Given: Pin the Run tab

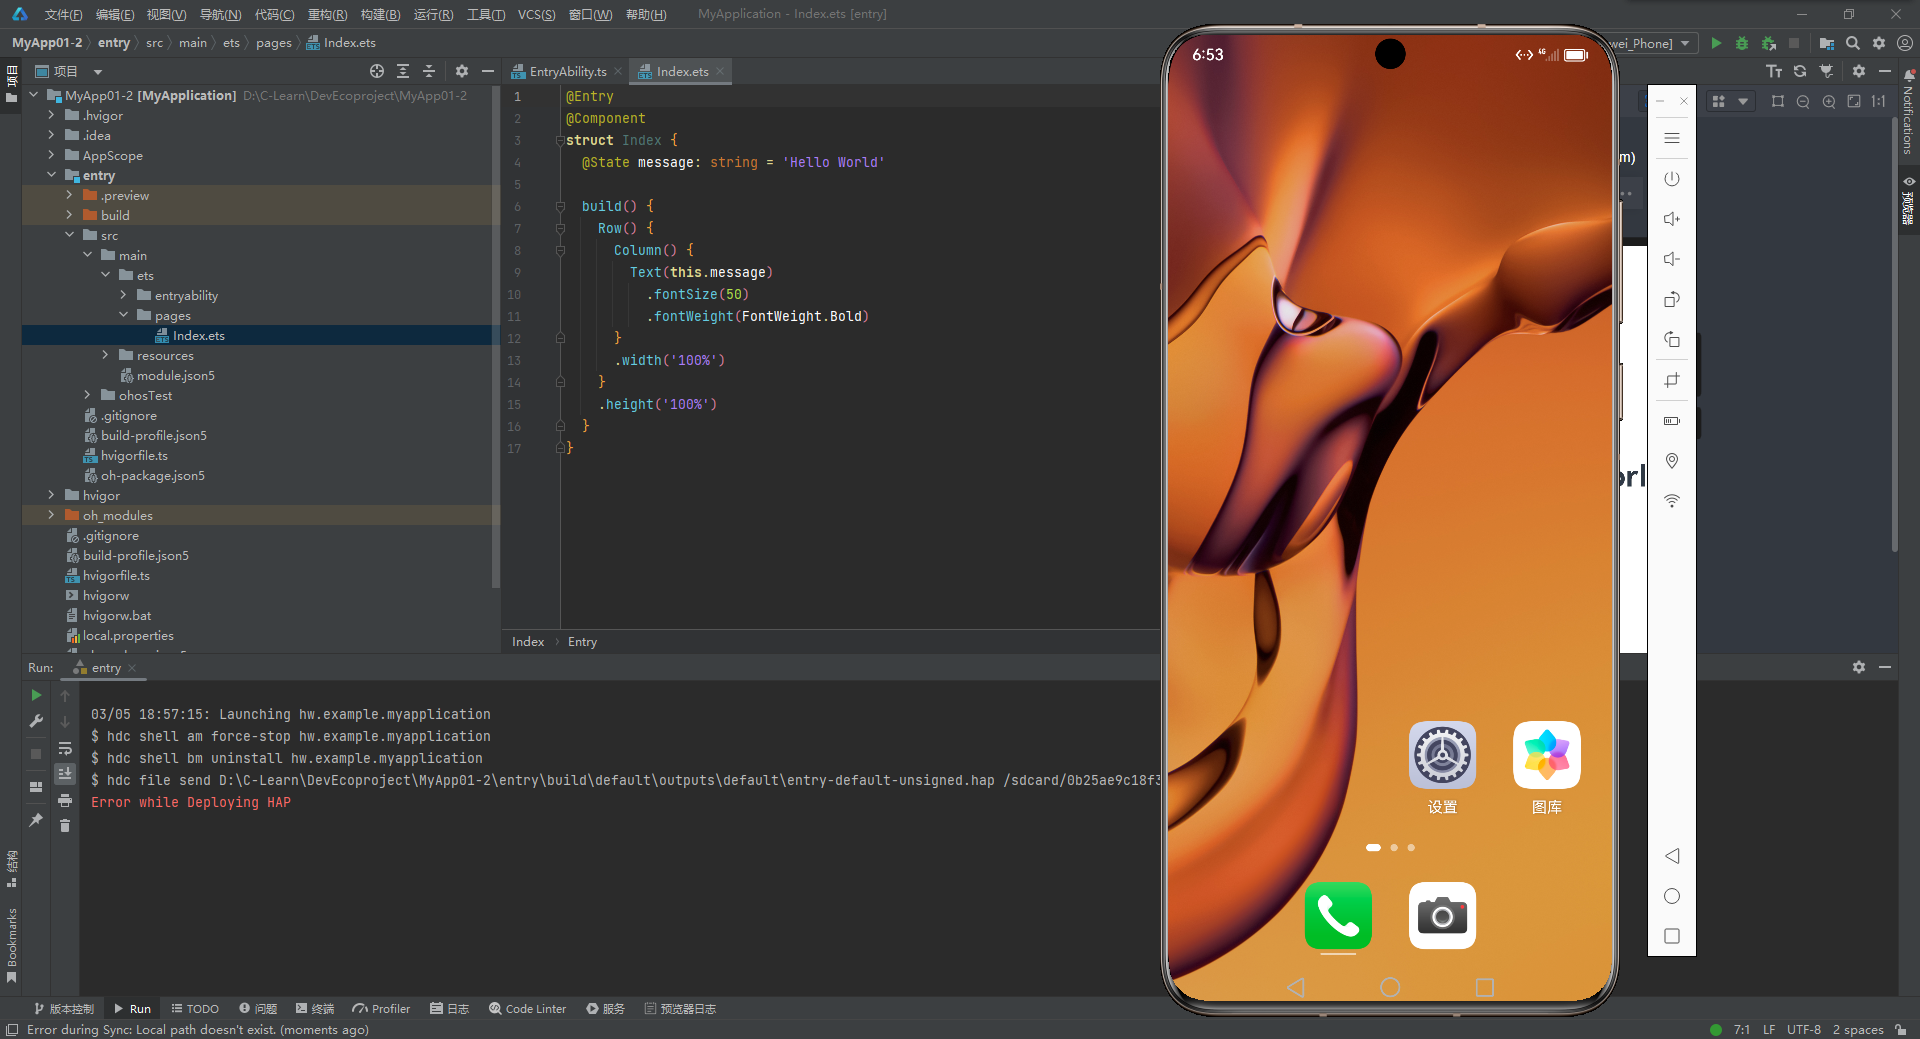Looking at the screenshot, I should [x=36, y=820].
